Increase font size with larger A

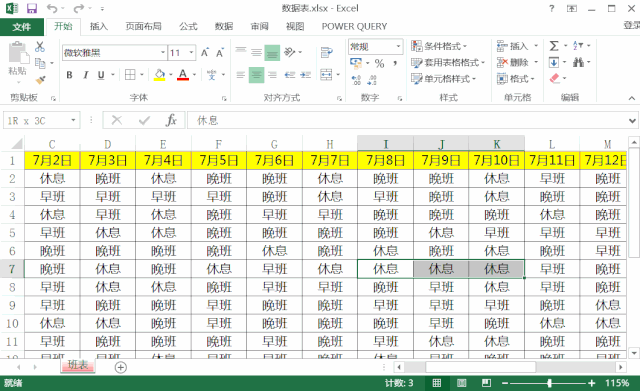[205, 53]
